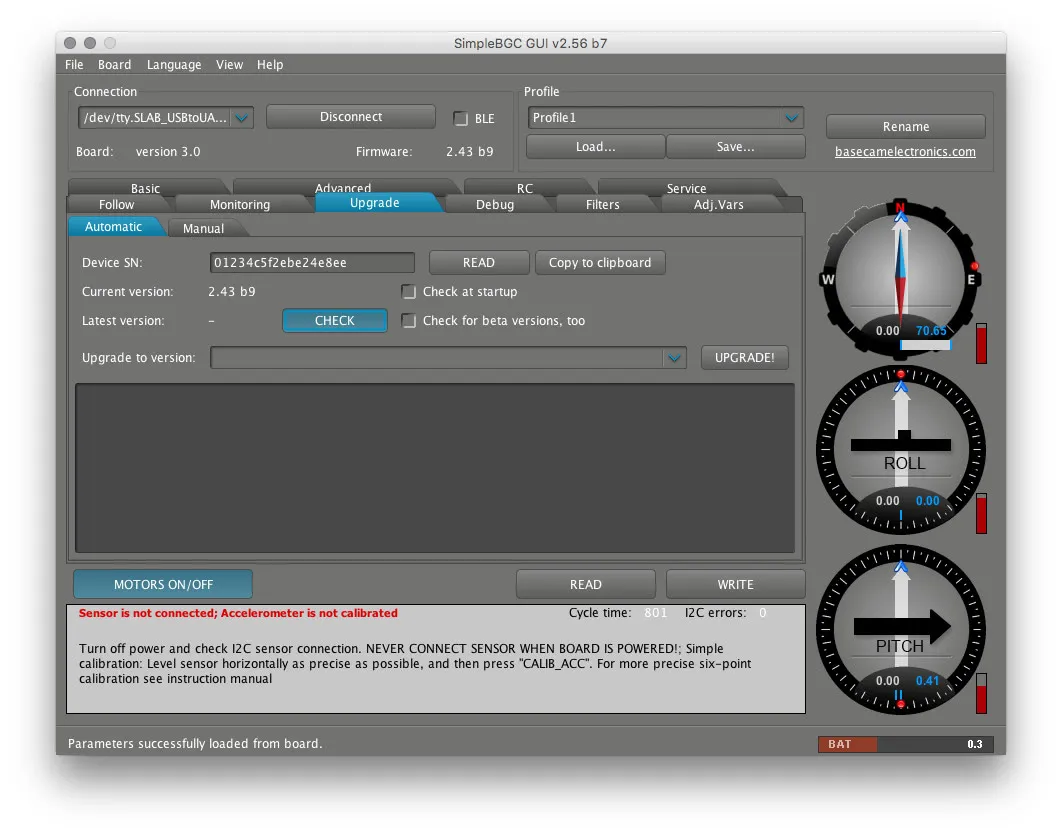
Task: Visit basecamelectronics.com link
Action: 905,152
